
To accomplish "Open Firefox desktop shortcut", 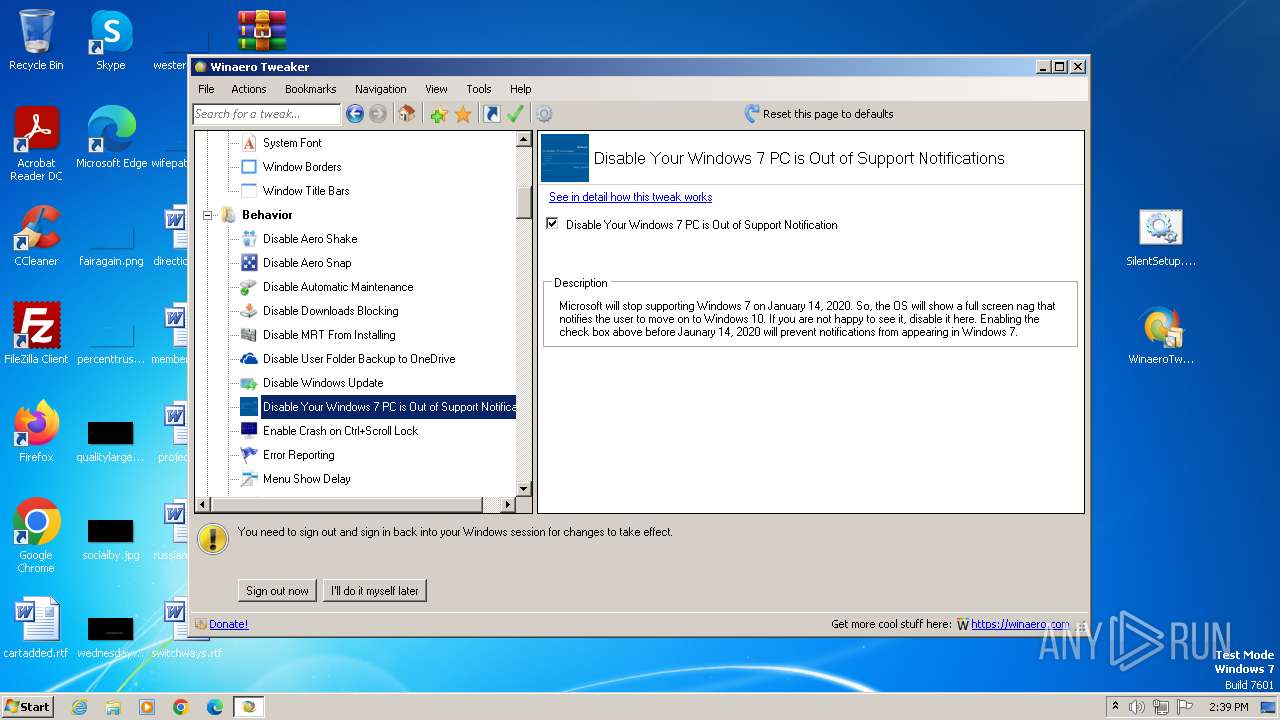I will coord(36,431).
